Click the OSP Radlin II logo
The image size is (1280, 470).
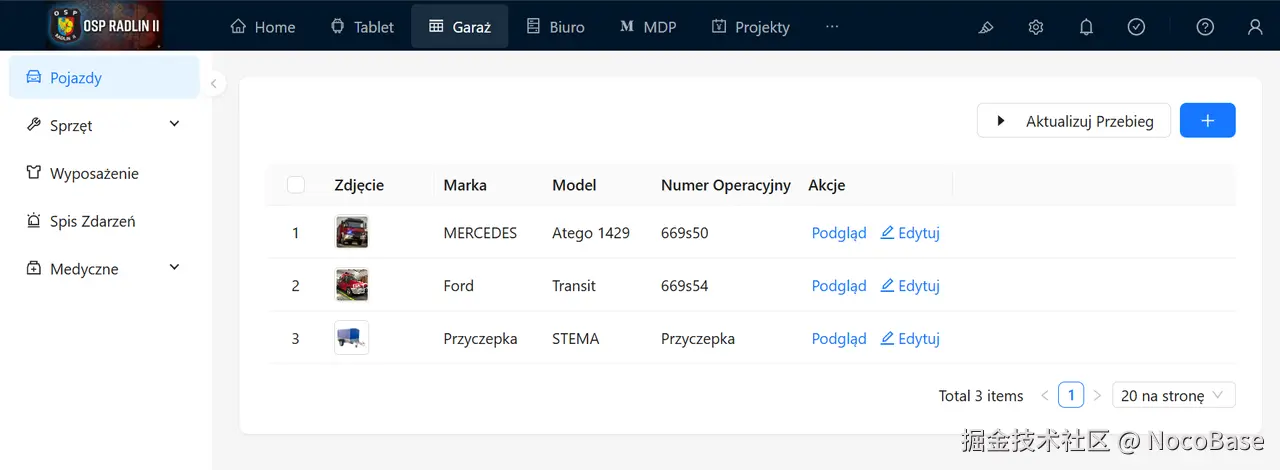click(x=105, y=25)
